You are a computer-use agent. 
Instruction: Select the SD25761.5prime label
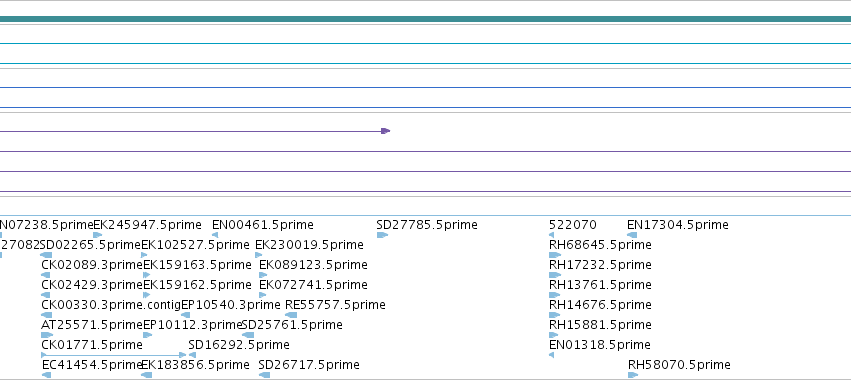coord(292,325)
